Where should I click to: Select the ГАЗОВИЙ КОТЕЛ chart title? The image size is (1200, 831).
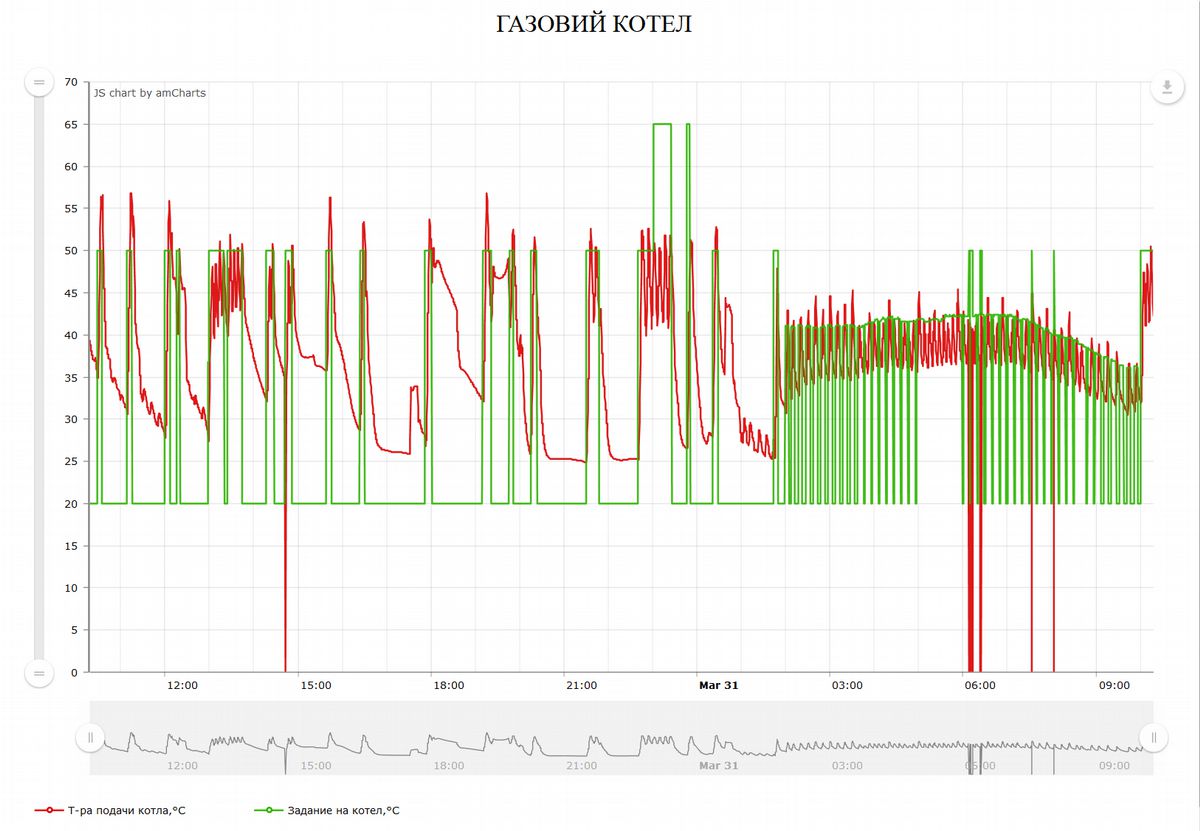coord(594,25)
